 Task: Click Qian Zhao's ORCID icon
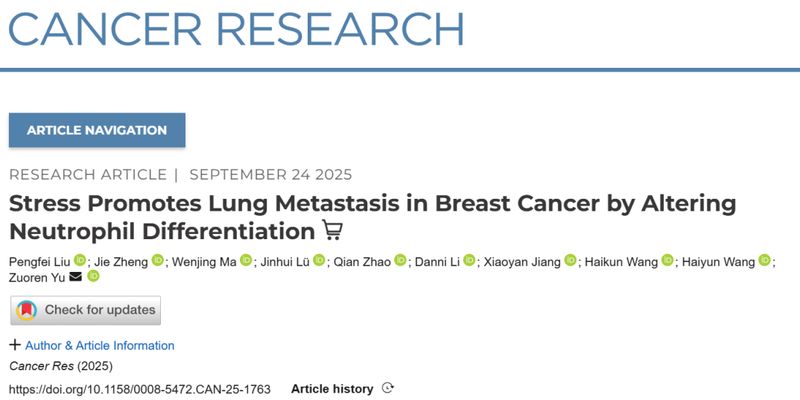click(x=400, y=261)
